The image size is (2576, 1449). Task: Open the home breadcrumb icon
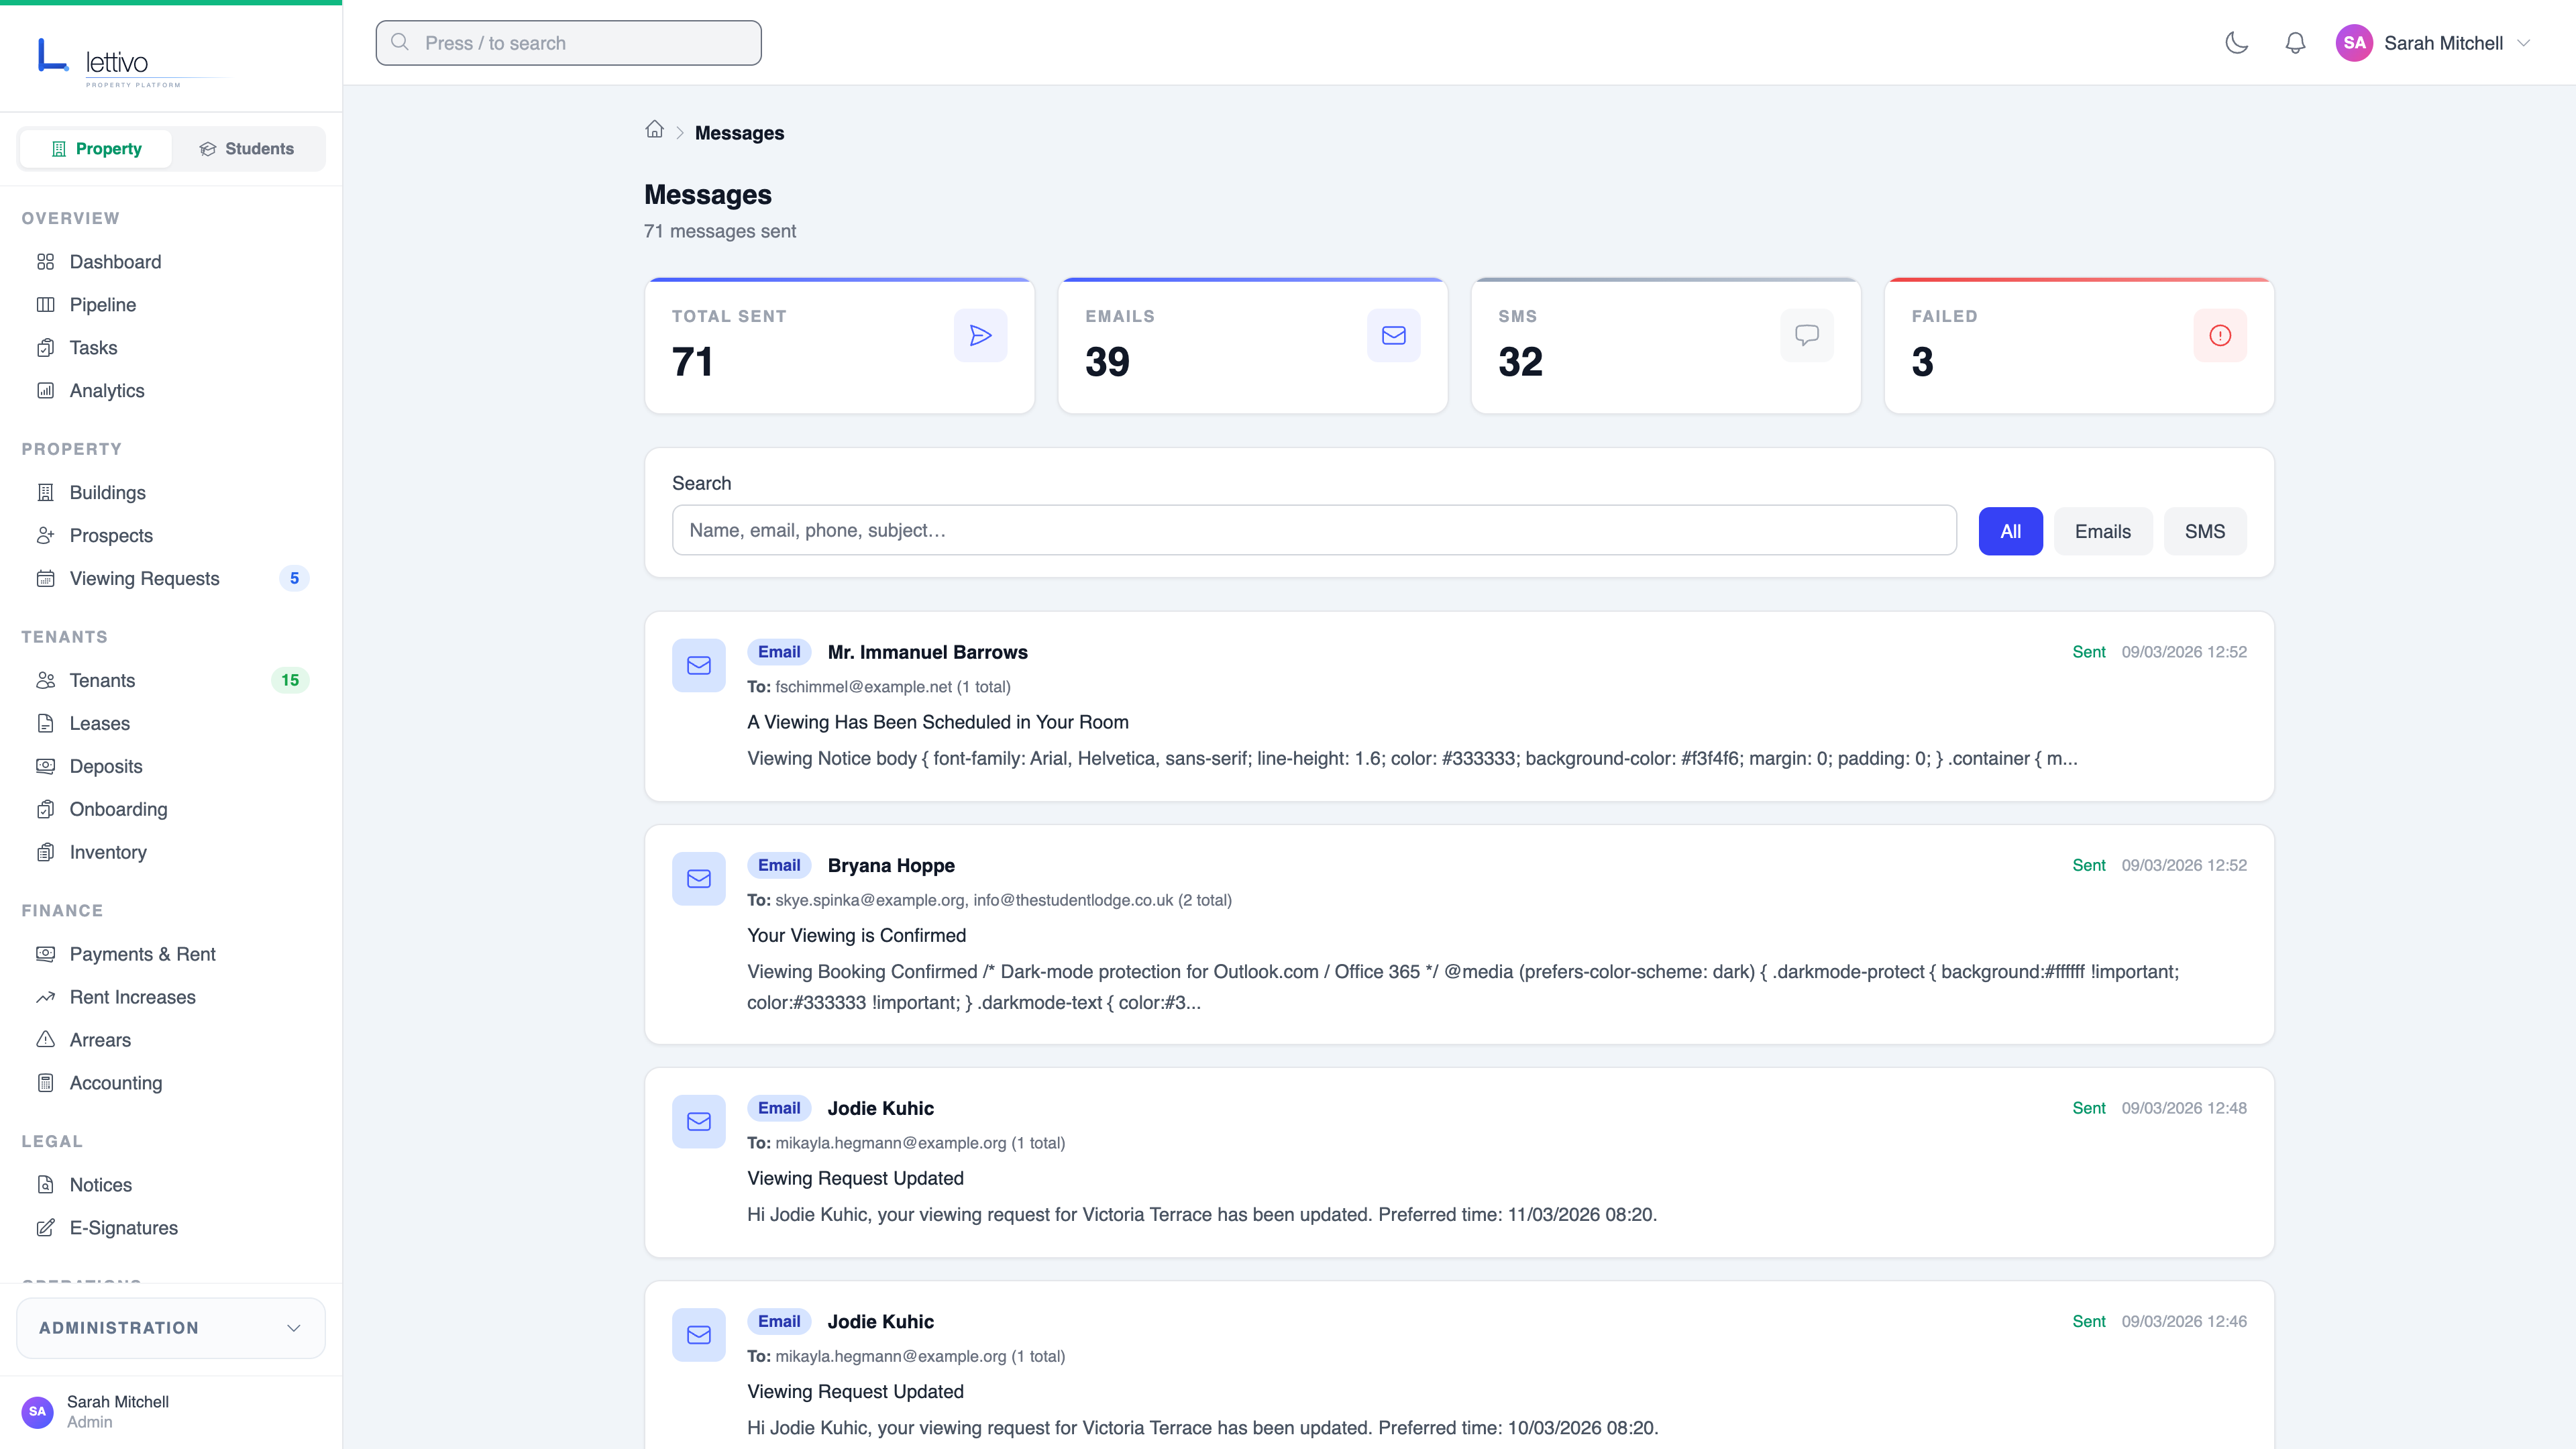coord(655,131)
